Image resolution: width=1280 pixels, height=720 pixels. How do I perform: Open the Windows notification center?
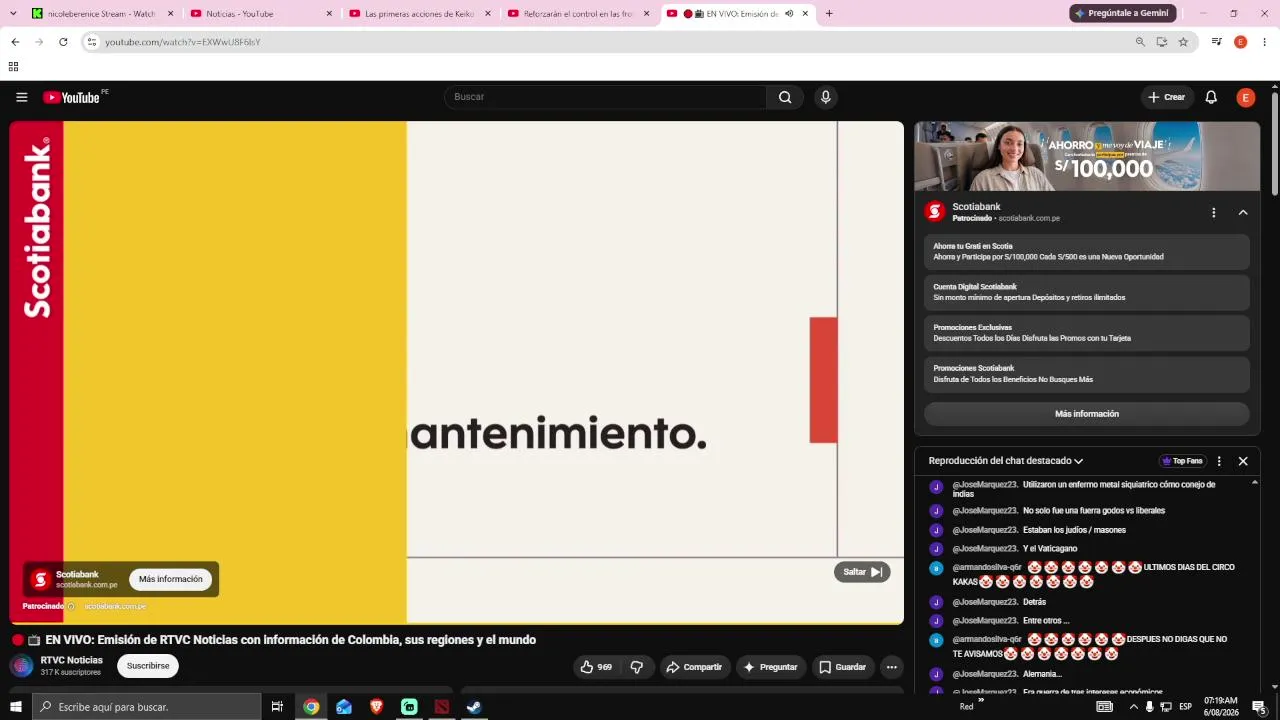1259,707
